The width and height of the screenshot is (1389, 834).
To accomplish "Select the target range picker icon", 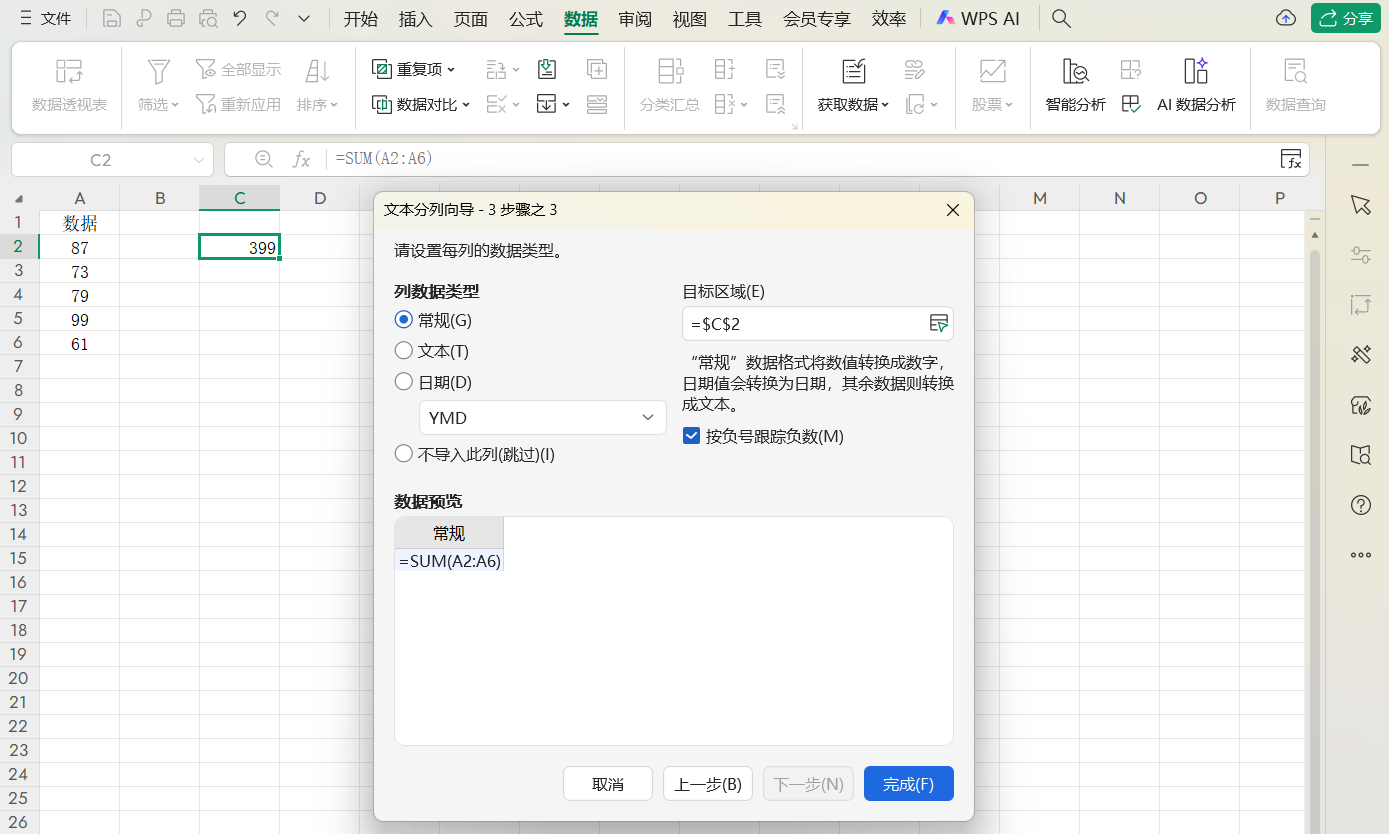I will (939, 323).
